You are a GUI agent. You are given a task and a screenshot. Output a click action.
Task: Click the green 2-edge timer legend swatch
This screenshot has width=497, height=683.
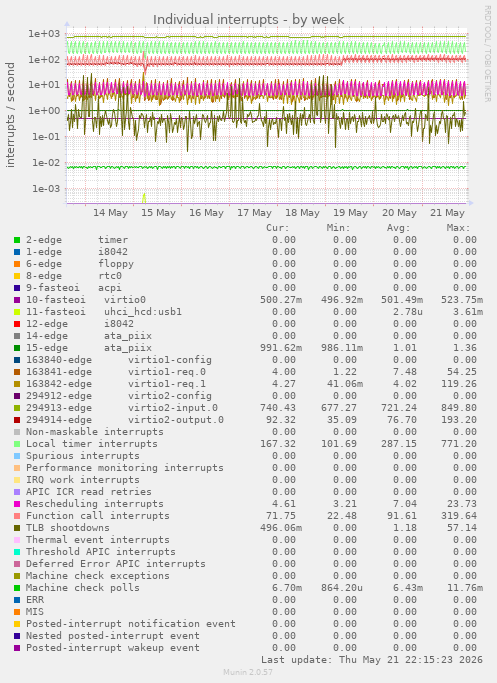(x=17, y=240)
